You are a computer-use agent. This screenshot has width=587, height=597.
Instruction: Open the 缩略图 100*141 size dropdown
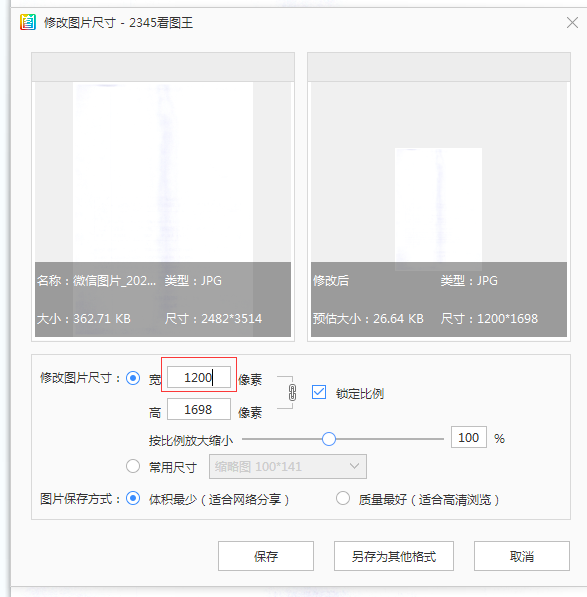tap(288, 466)
